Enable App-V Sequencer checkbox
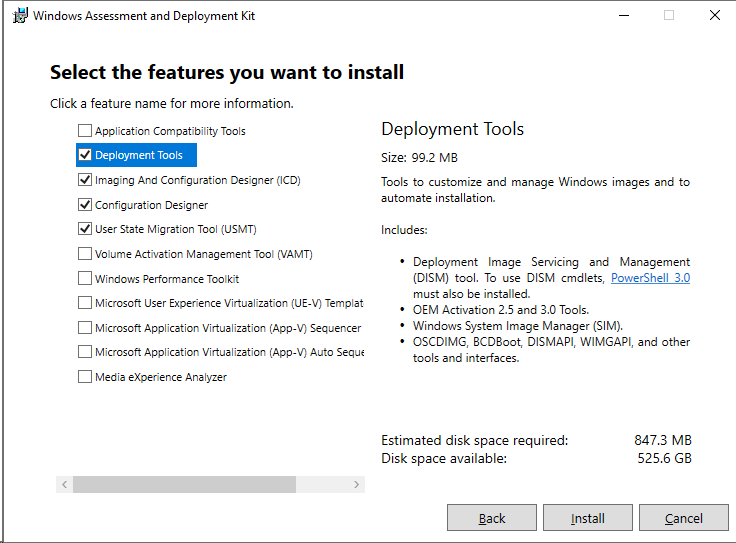The width and height of the screenshot is (736, 543). point(85,328)
